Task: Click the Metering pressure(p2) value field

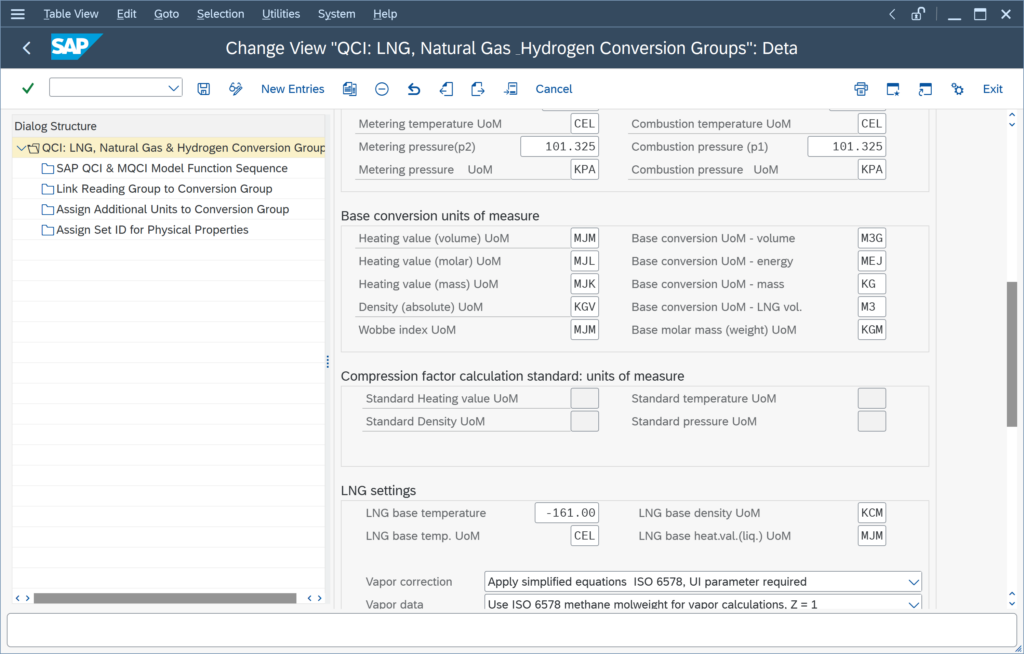Action: [560, 146]
